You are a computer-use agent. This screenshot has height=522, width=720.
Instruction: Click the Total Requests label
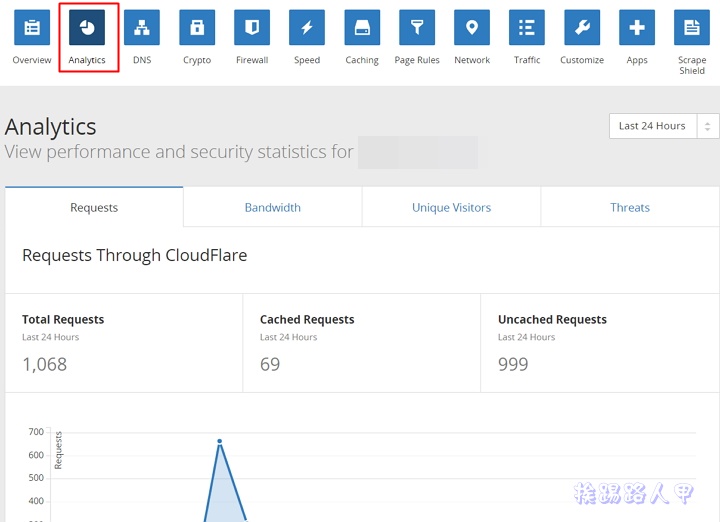pyautogui.click(x=63, y=320)
